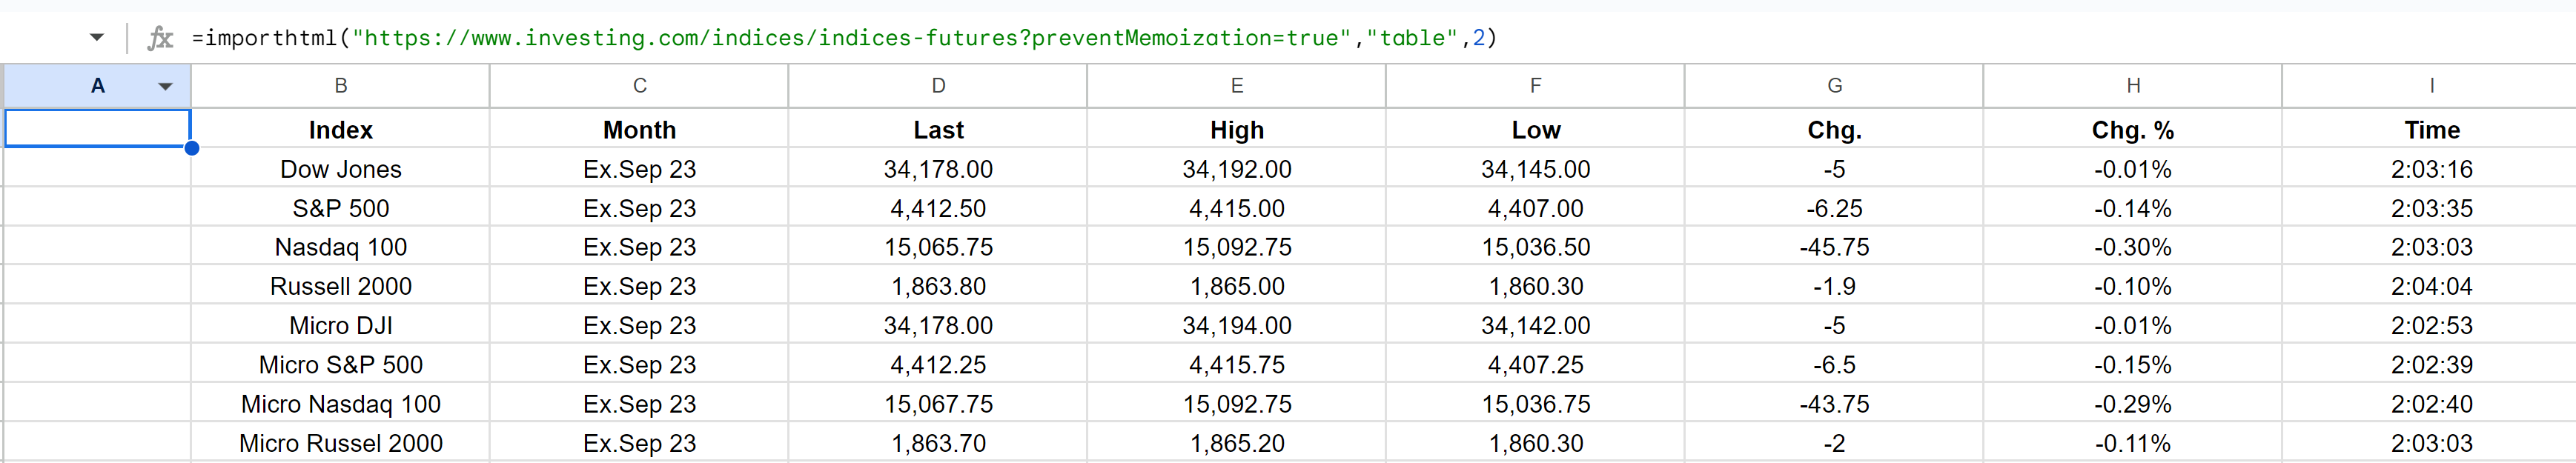This screenshot has height=463, width=2576.
Task: Click the 'Index' header cell
Action: coord(340,130)
